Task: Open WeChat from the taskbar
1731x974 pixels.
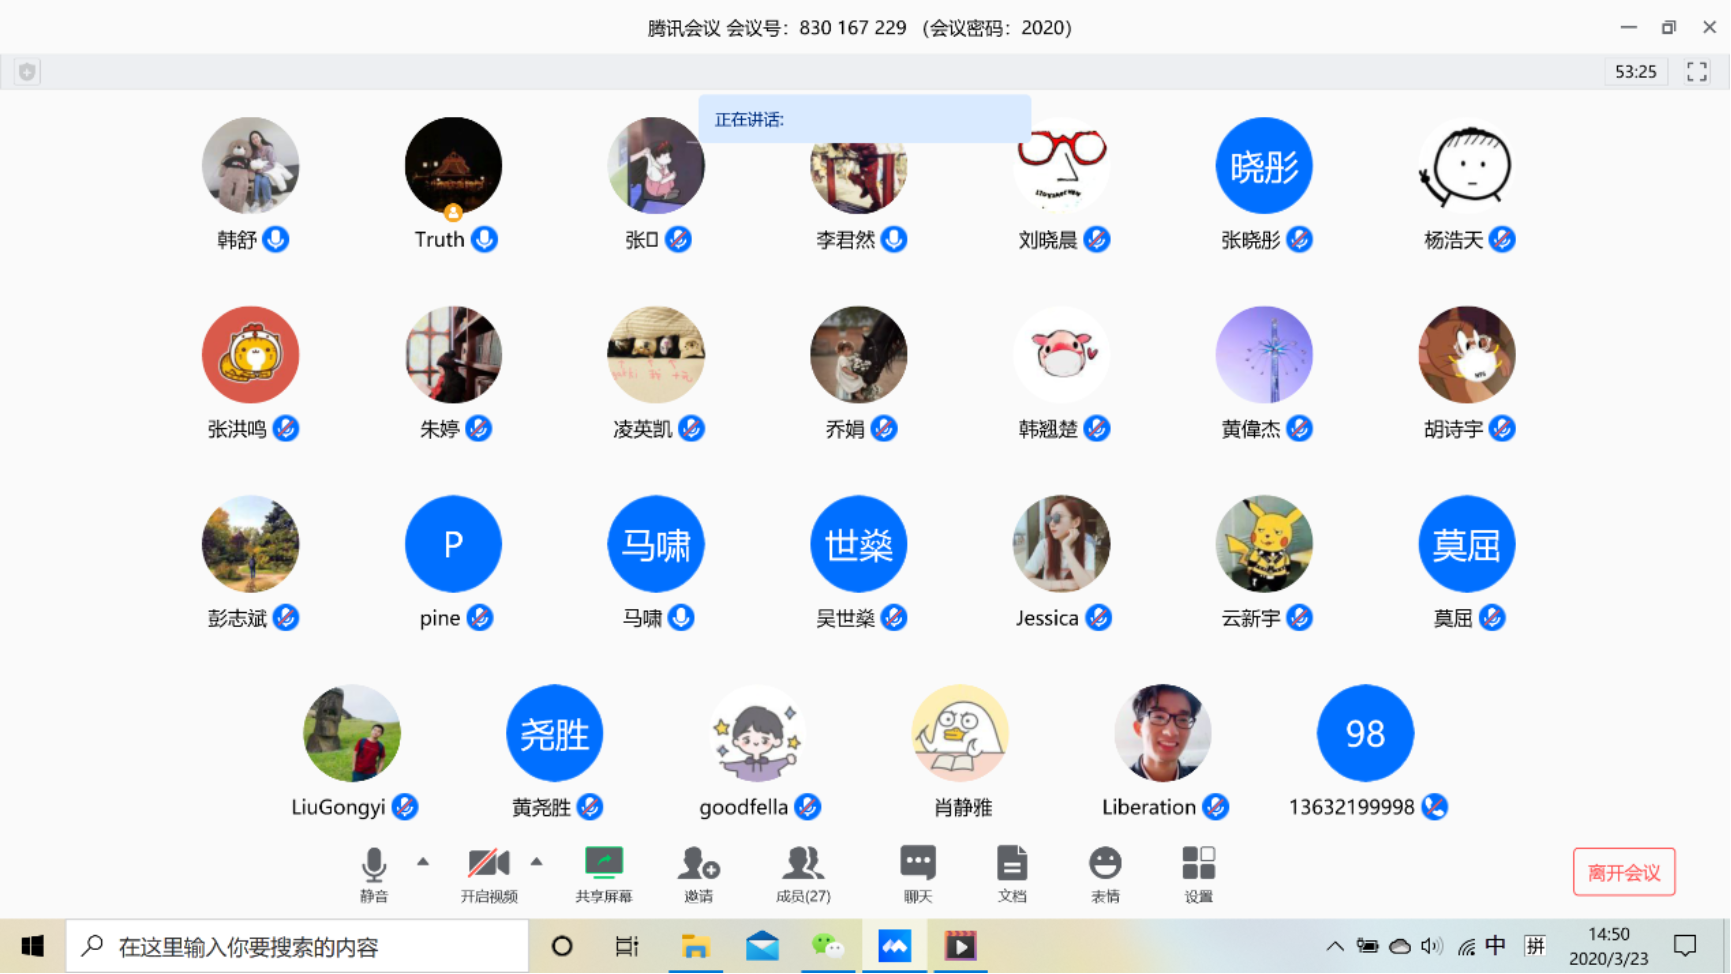Action: click(827, 946)
